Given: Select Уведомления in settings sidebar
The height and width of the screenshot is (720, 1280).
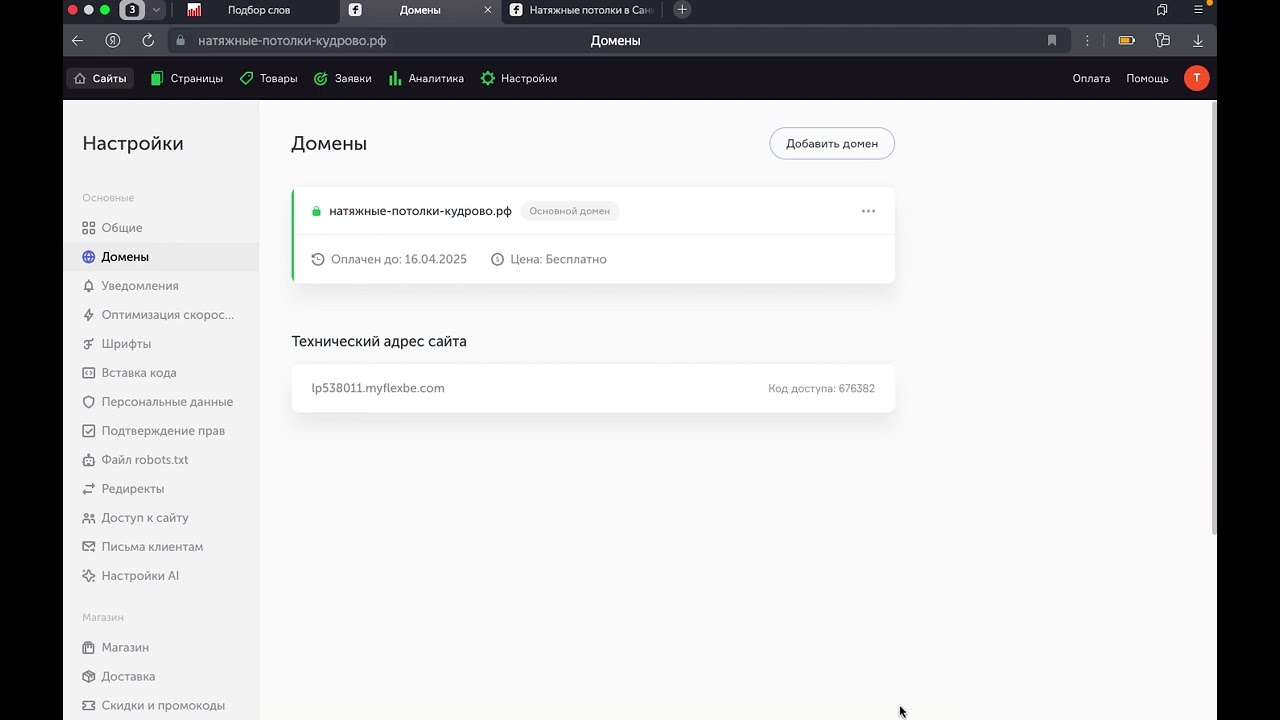Looking at the screenshot, I should (139, 286).
